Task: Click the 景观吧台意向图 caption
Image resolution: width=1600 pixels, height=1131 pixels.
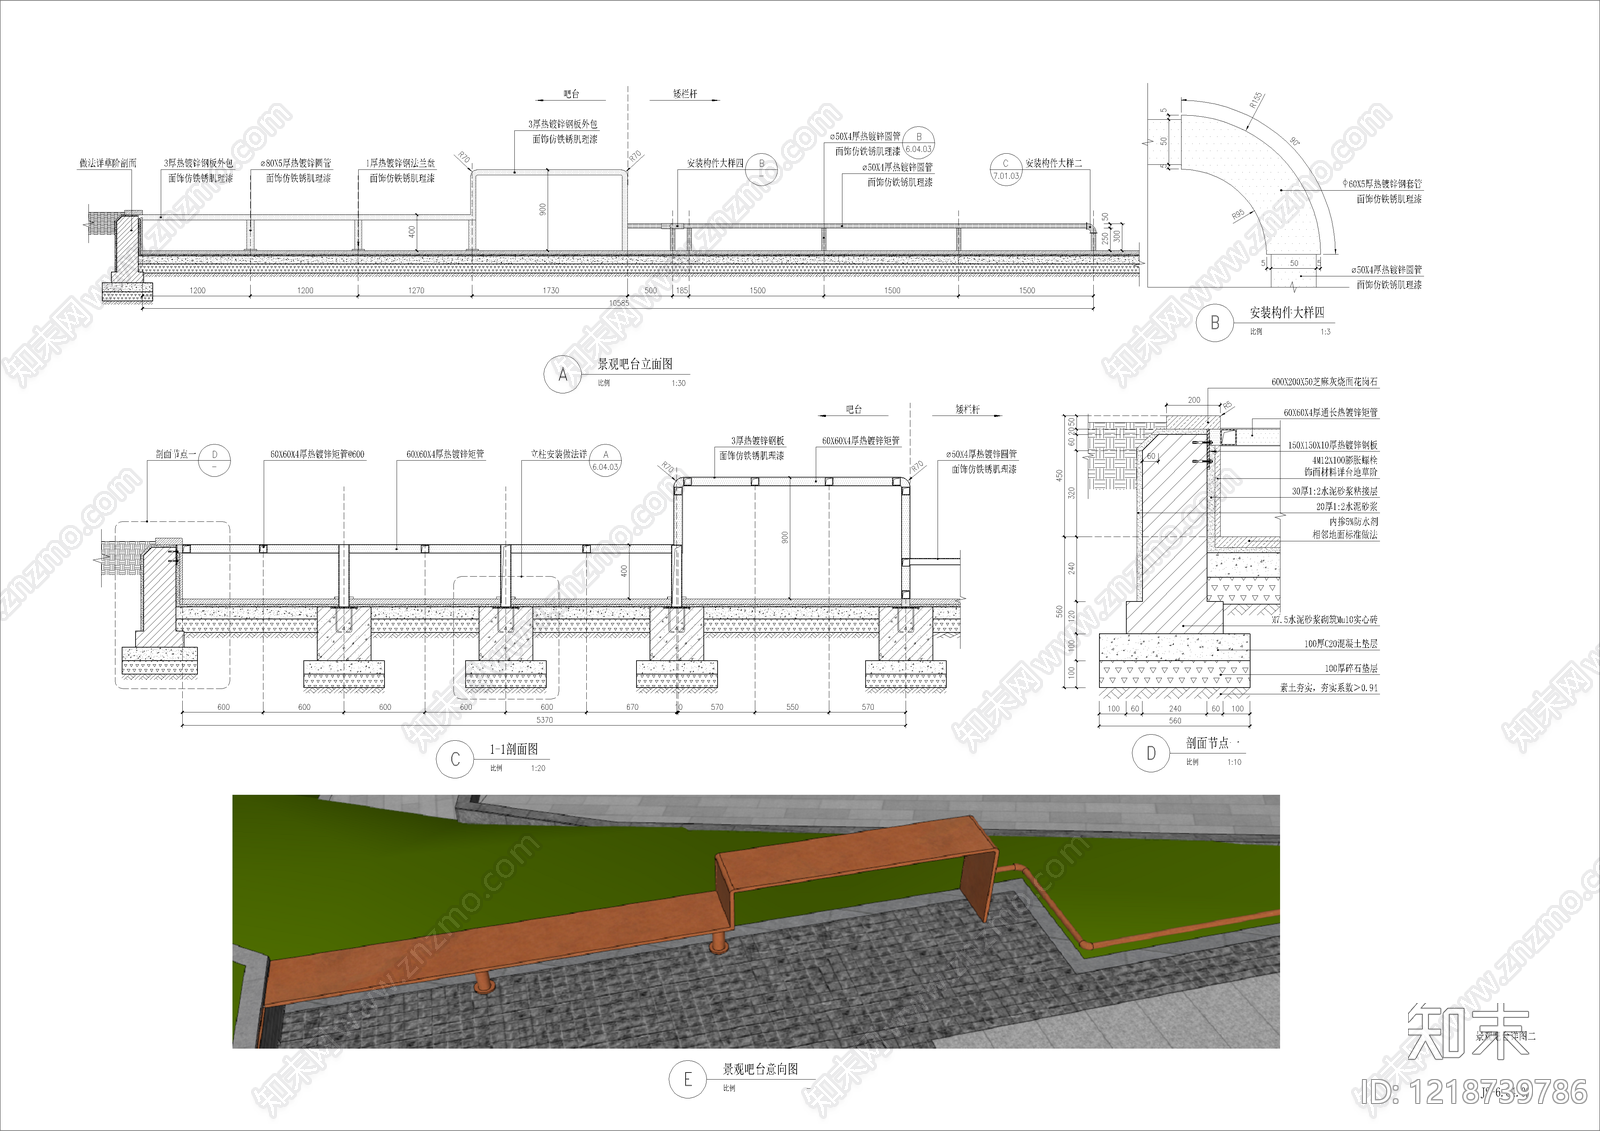Action: (x=761, y=1069)
